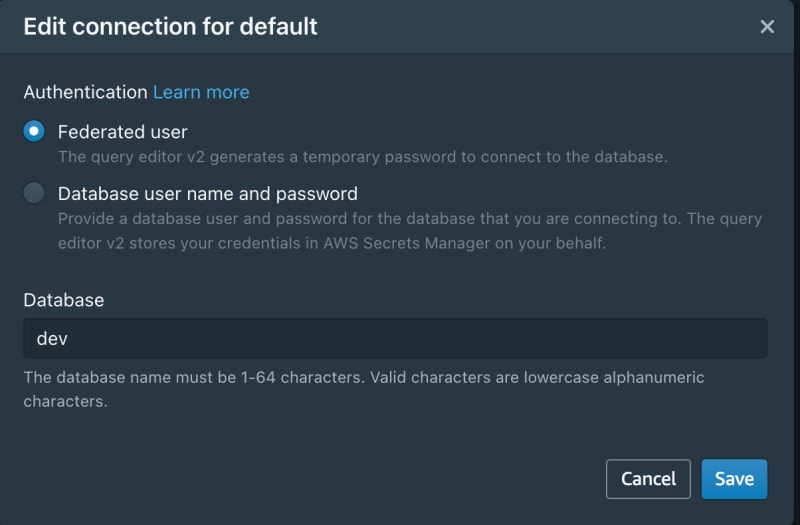
Task: Close the Edit connection dialog
Action: point(767,27)
